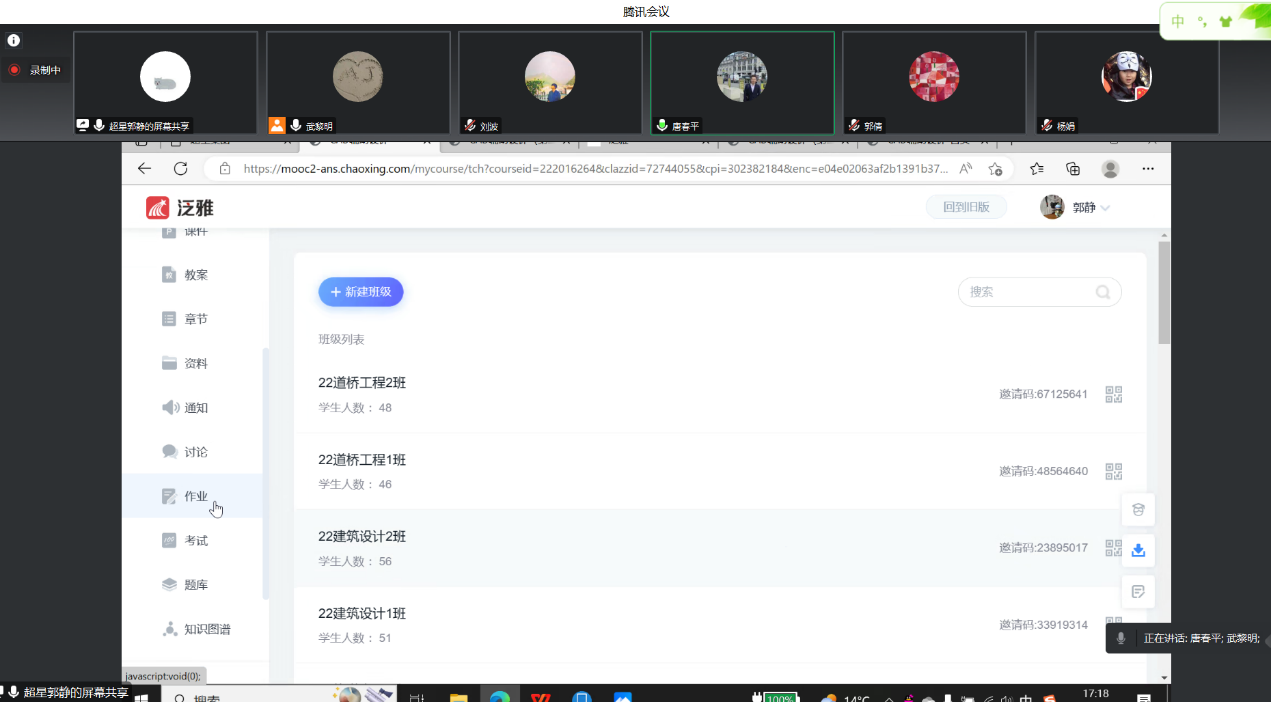Open the 郭静 user dropdown
This screenshot has width=1271, height=702.
point(1076,207)
